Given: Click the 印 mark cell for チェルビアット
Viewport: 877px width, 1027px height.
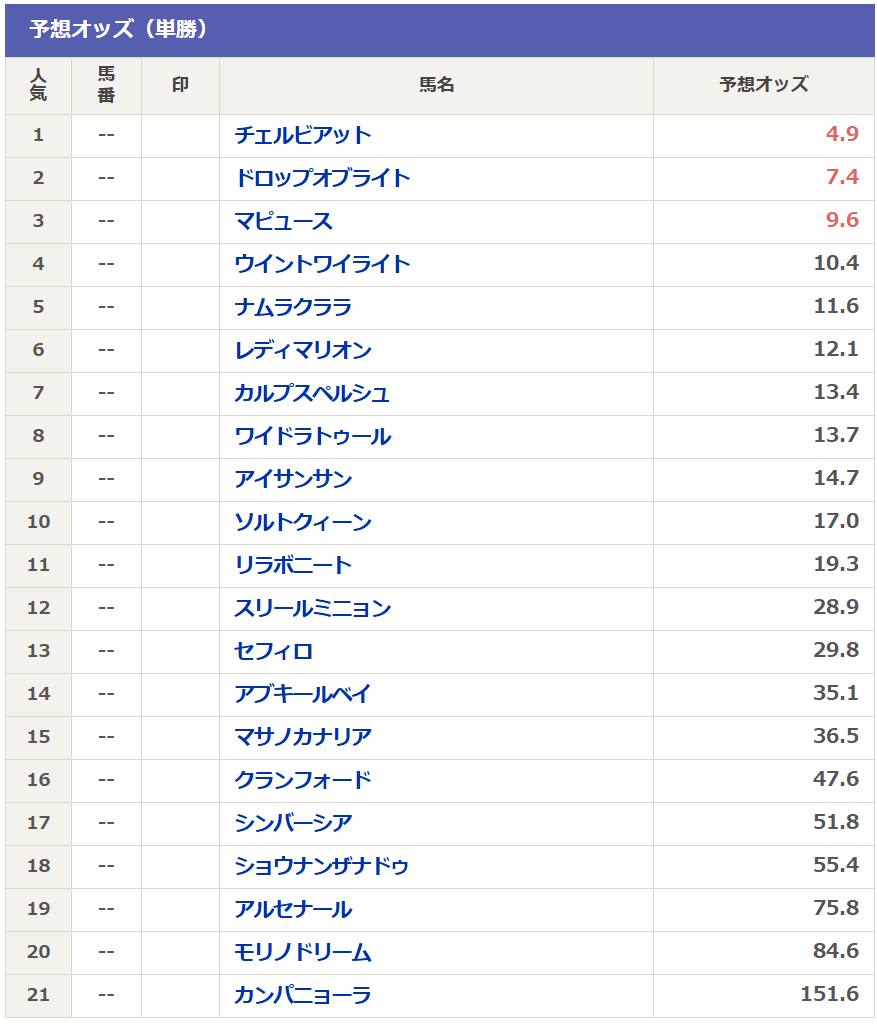Looking at the screenshot, I should (180, 135).
